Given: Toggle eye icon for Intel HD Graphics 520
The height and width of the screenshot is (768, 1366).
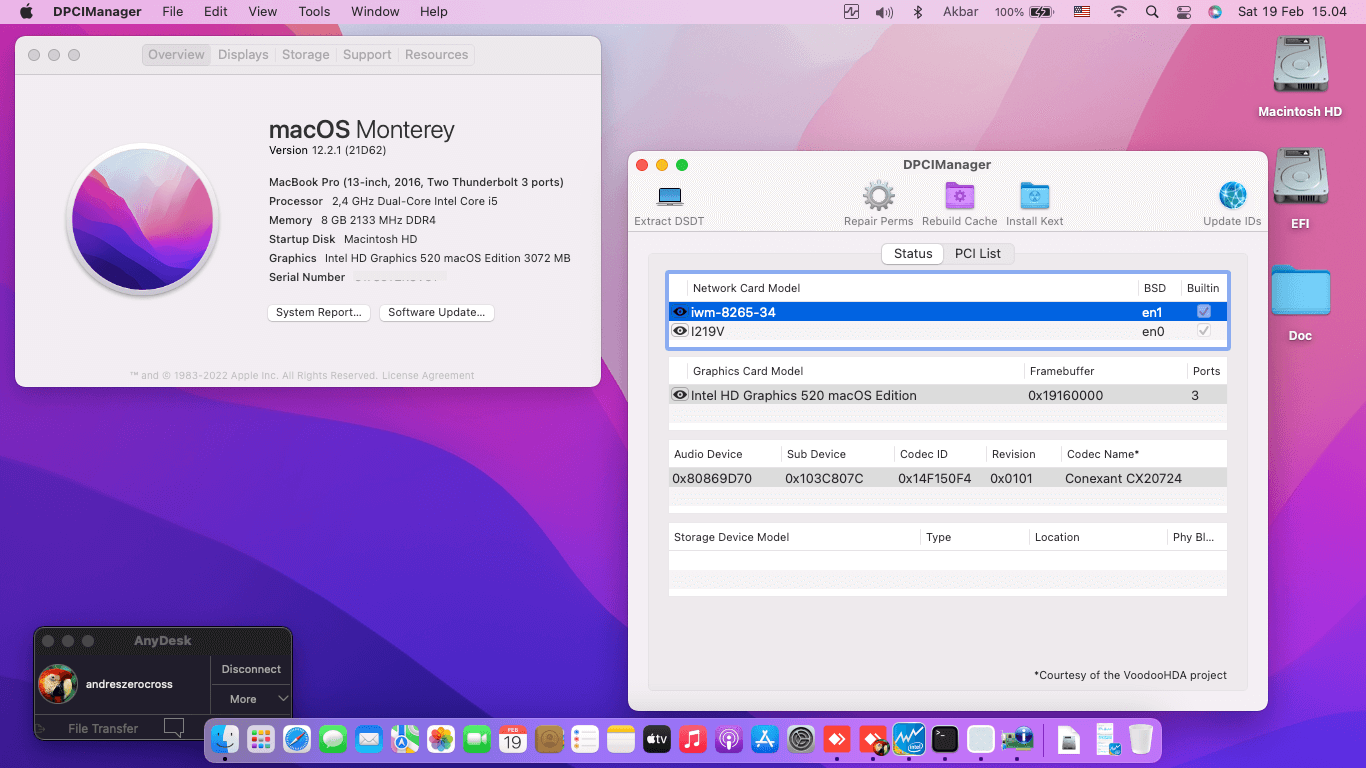Looking at the screenshot, I should 680,395.
